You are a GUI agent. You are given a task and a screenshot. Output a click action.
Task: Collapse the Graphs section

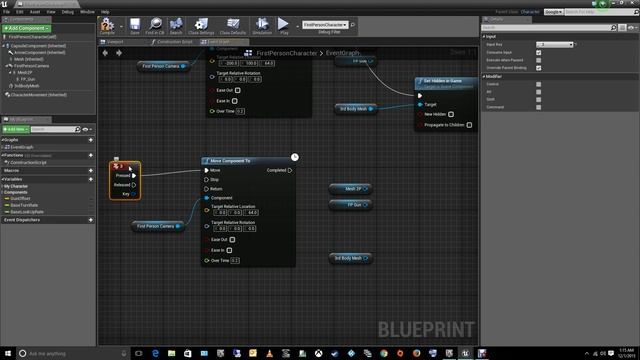pos(2,140)
